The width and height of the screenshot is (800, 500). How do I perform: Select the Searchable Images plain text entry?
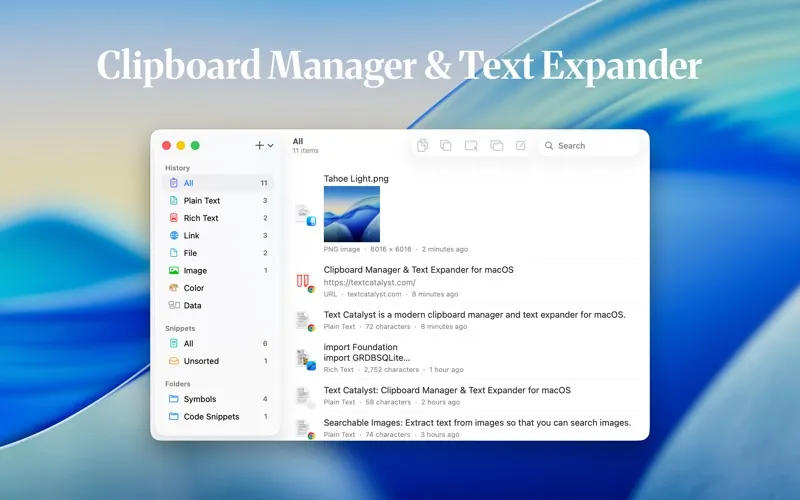pyautogui.click(x=466, y=428)
